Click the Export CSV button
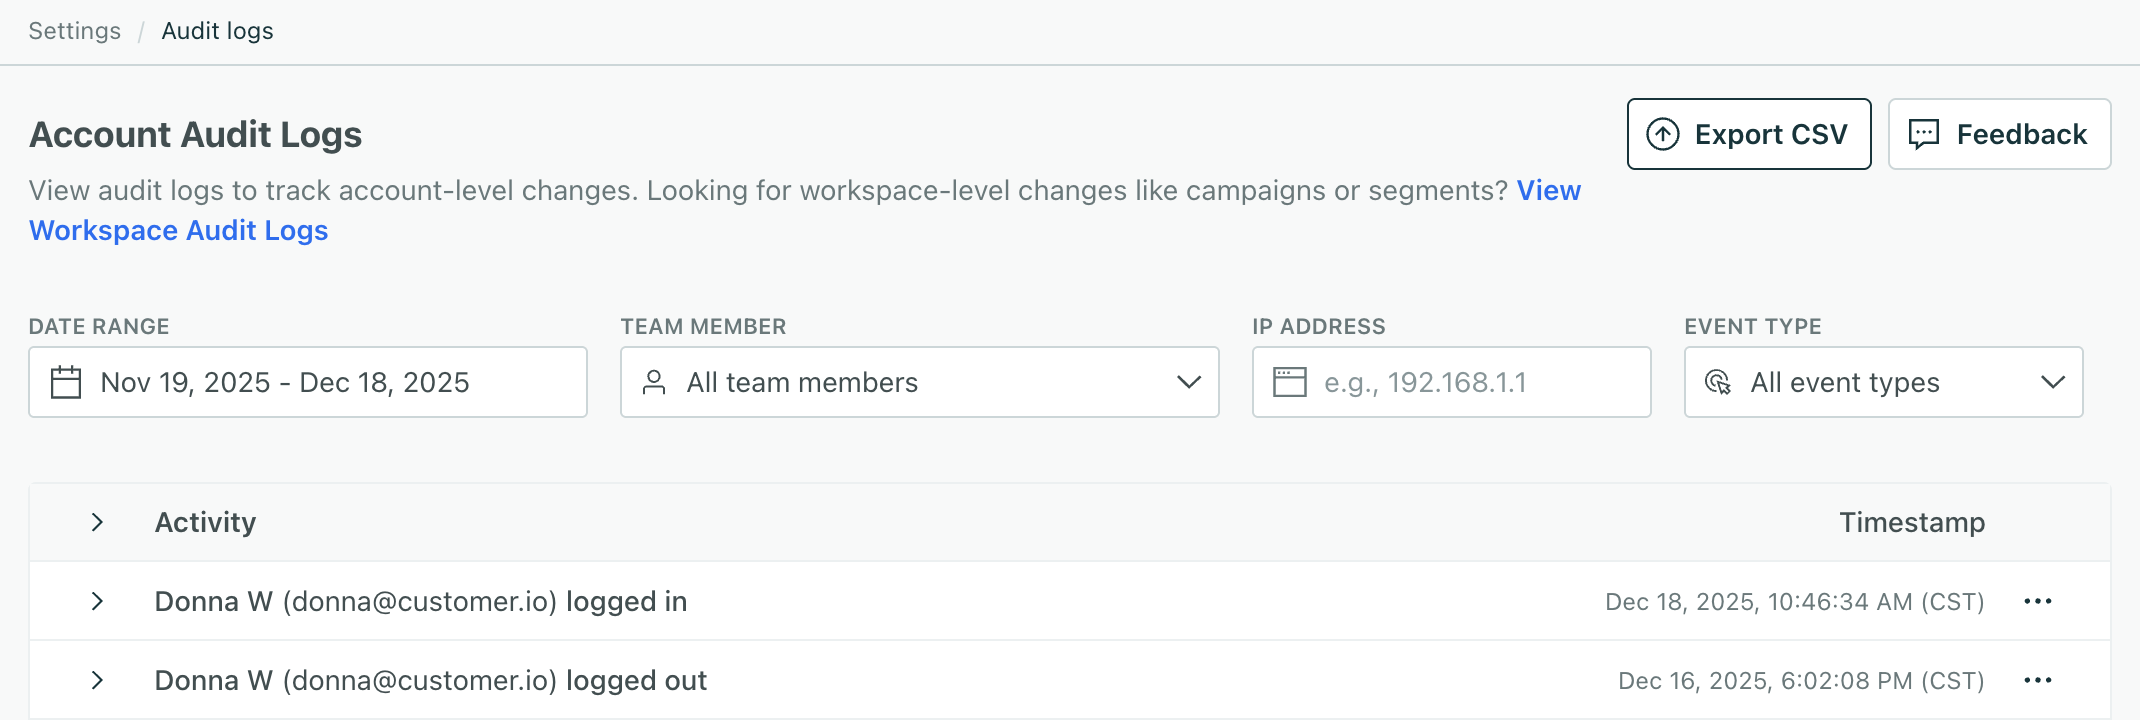 [x=1748, y=133]
